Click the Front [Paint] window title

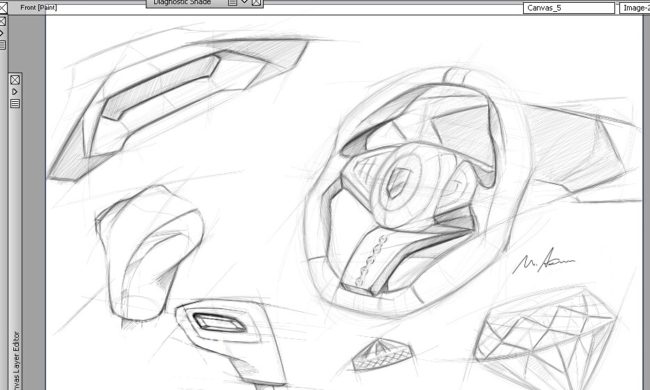tap(38, 7)
